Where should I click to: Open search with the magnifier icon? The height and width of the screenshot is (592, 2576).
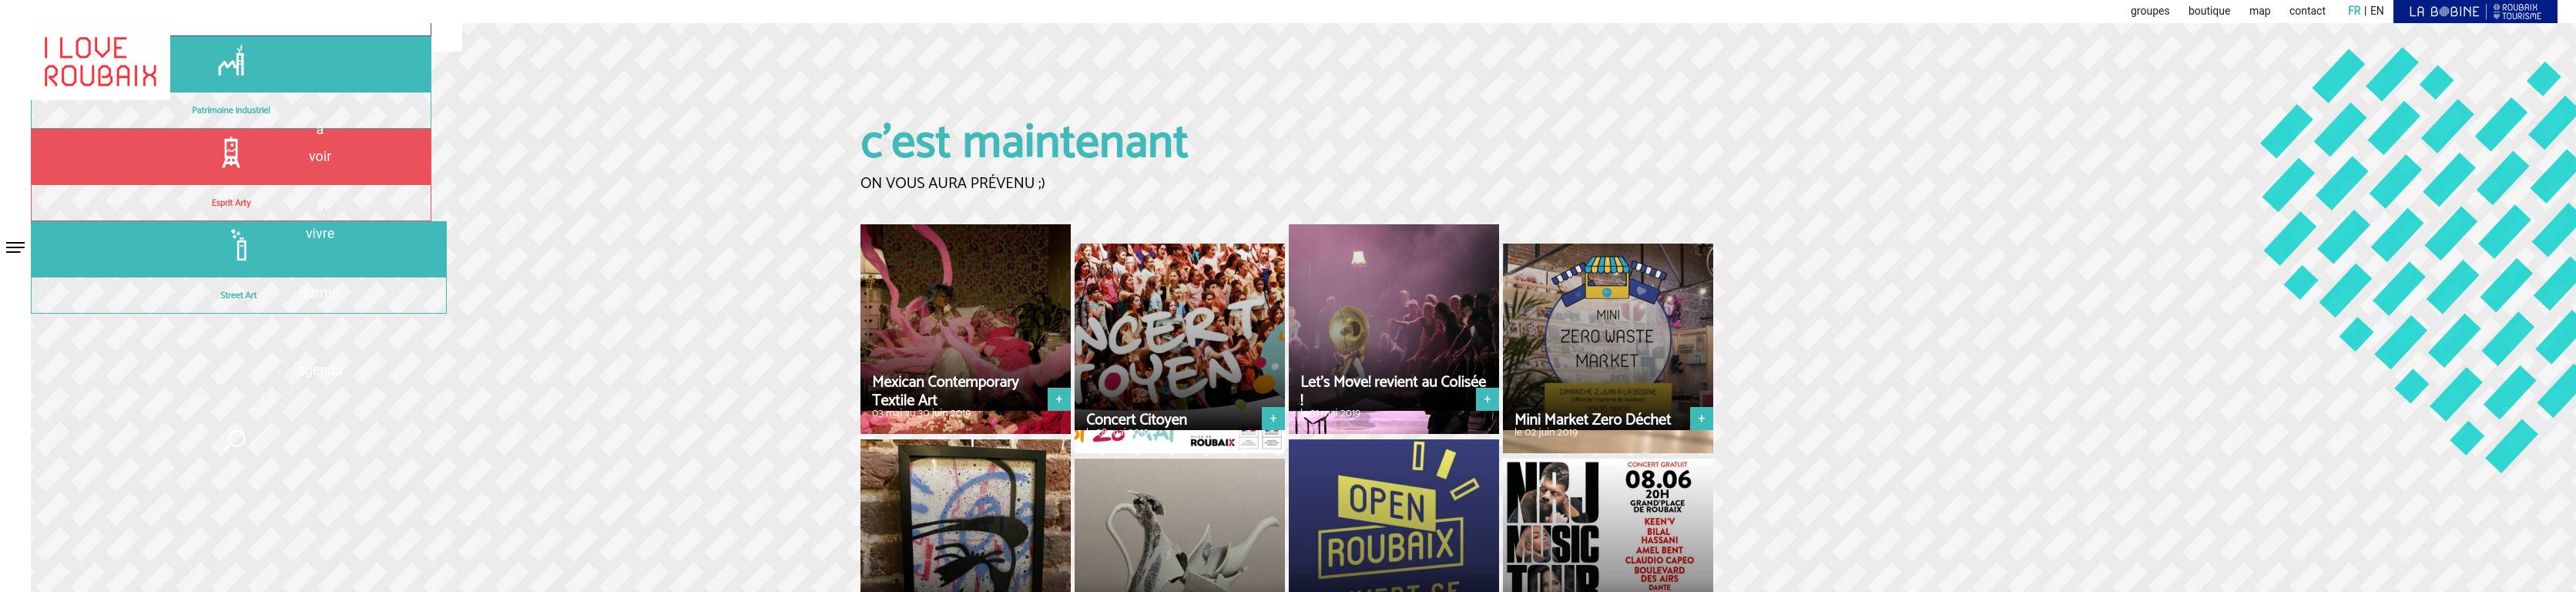pos(236,439)
